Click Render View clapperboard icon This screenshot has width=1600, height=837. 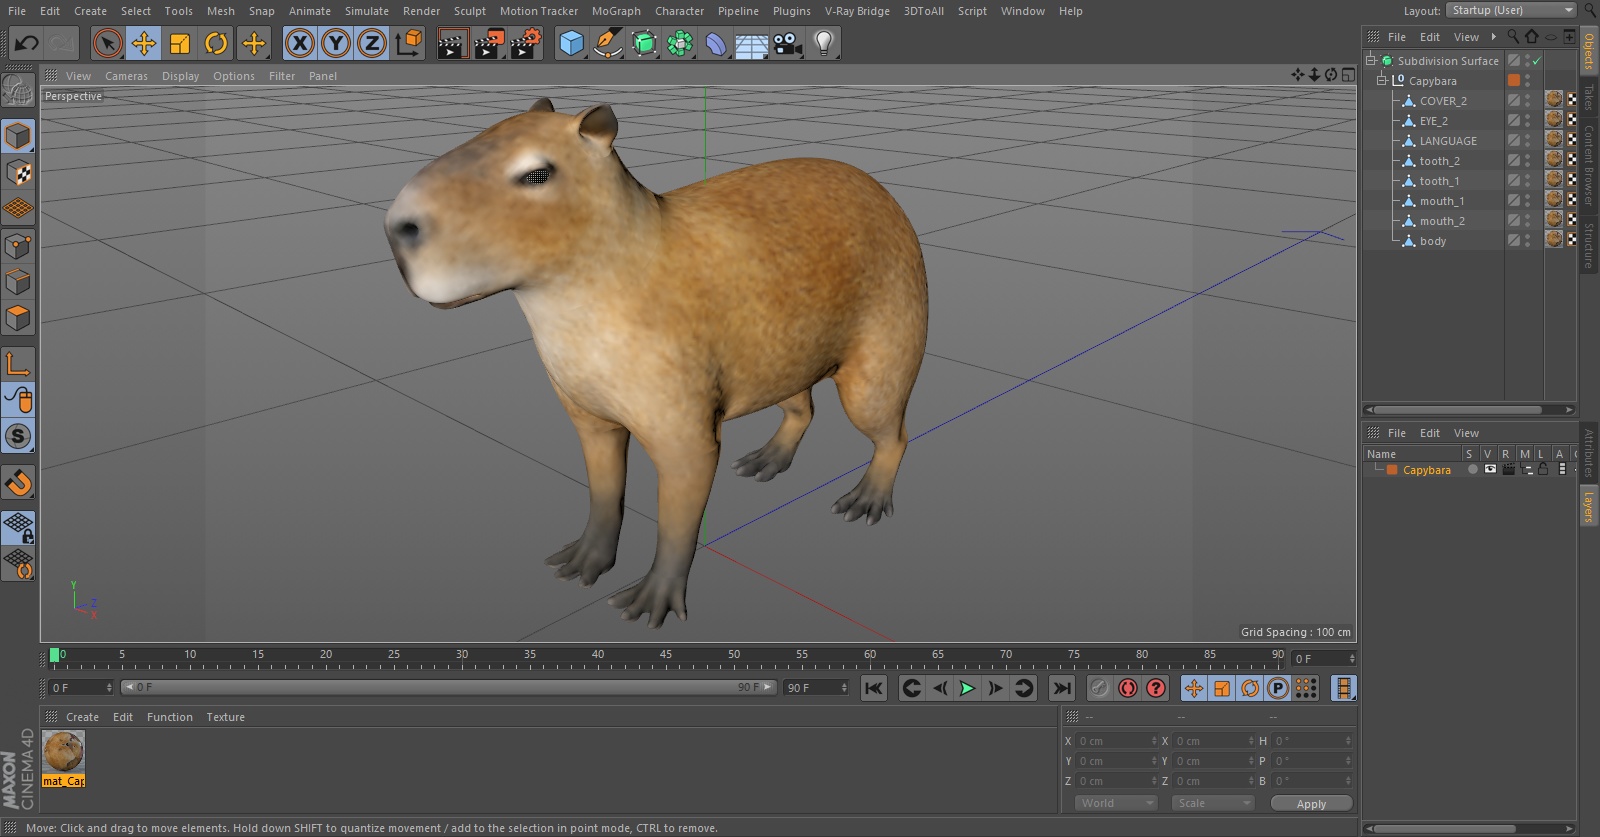point(452,43)
